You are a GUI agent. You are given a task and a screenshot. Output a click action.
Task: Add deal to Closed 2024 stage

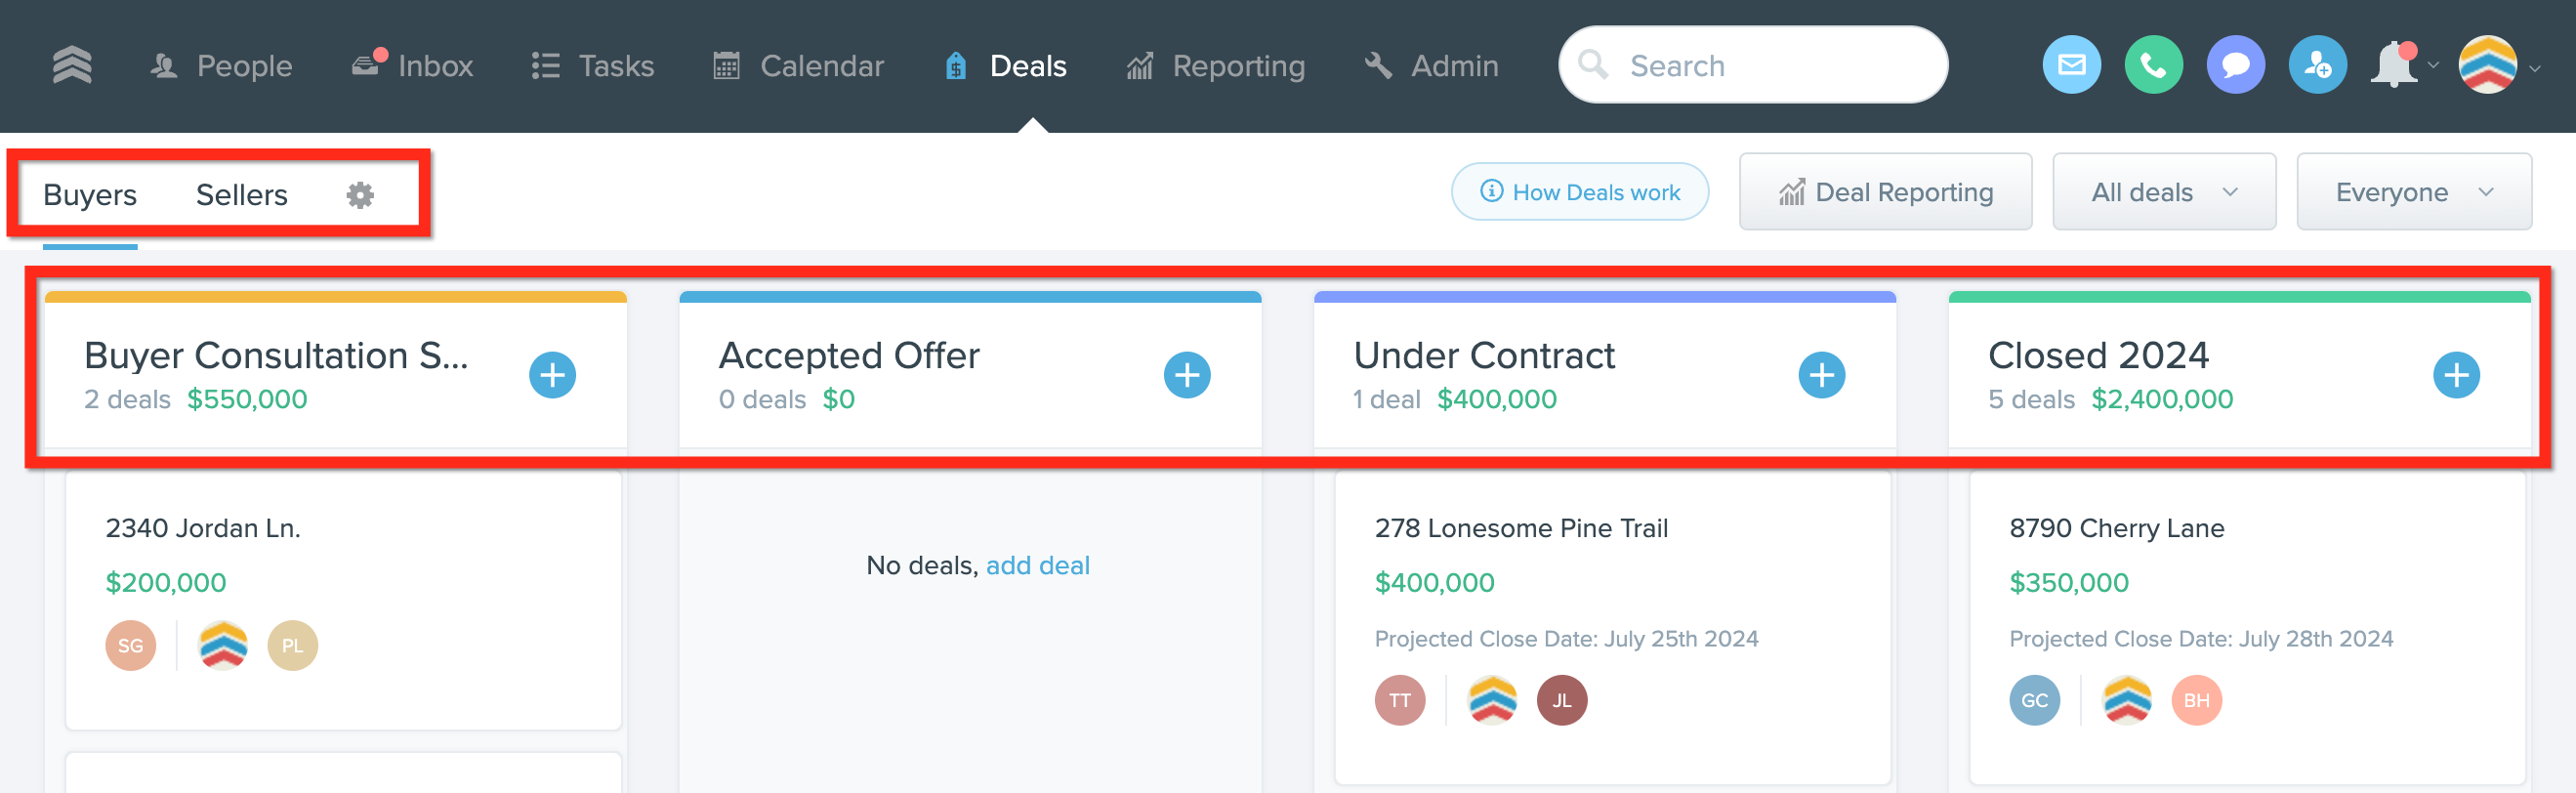tap(2456, 375)
